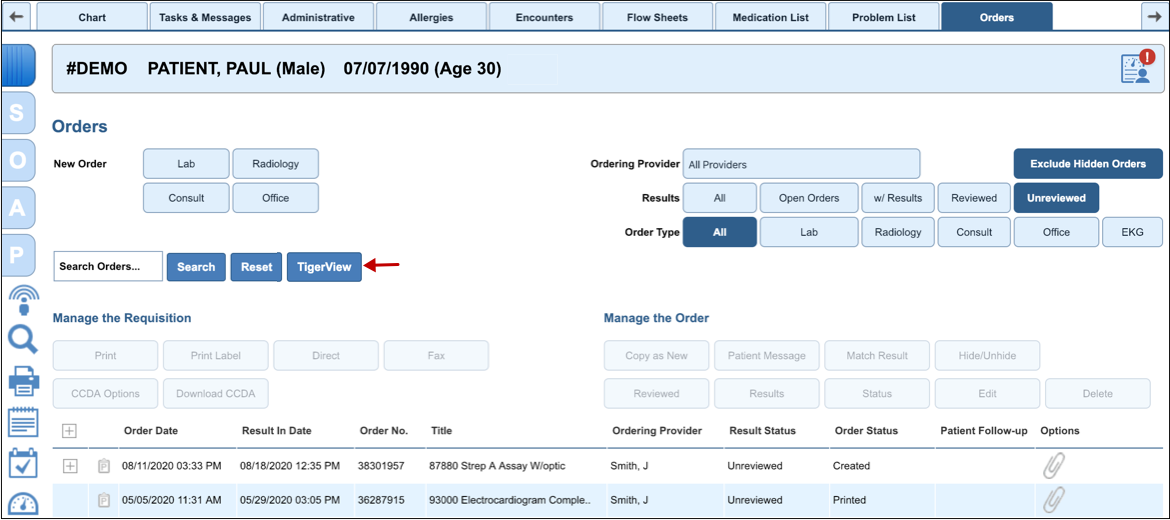
Task: Select the Orders tab
Action: click(997, 16)
